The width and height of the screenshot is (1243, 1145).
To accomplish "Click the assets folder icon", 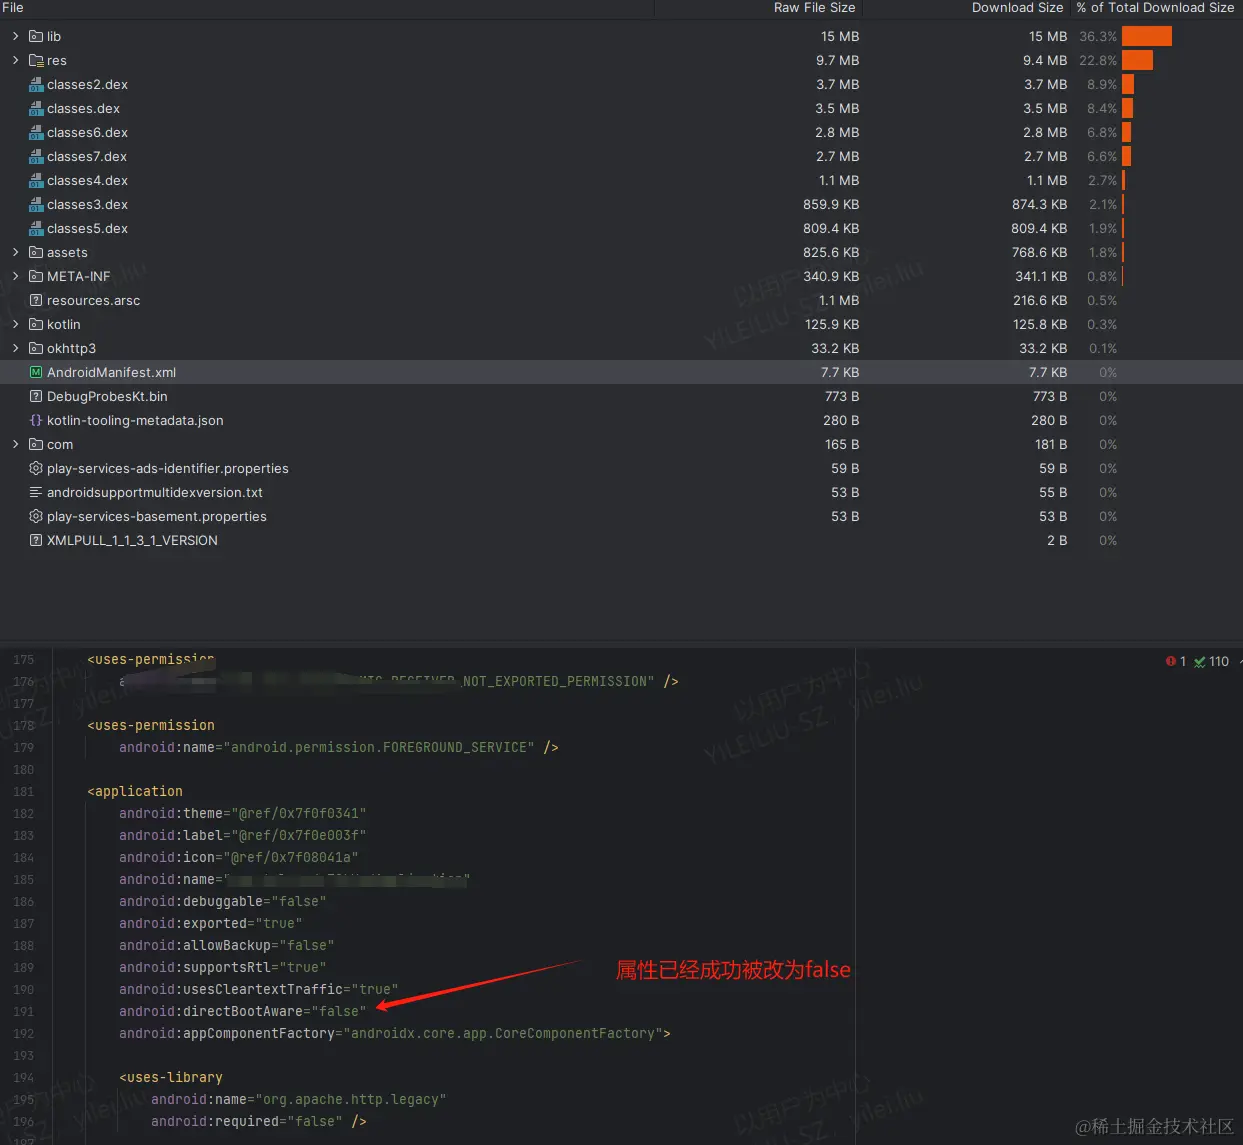I will (36, 252).
